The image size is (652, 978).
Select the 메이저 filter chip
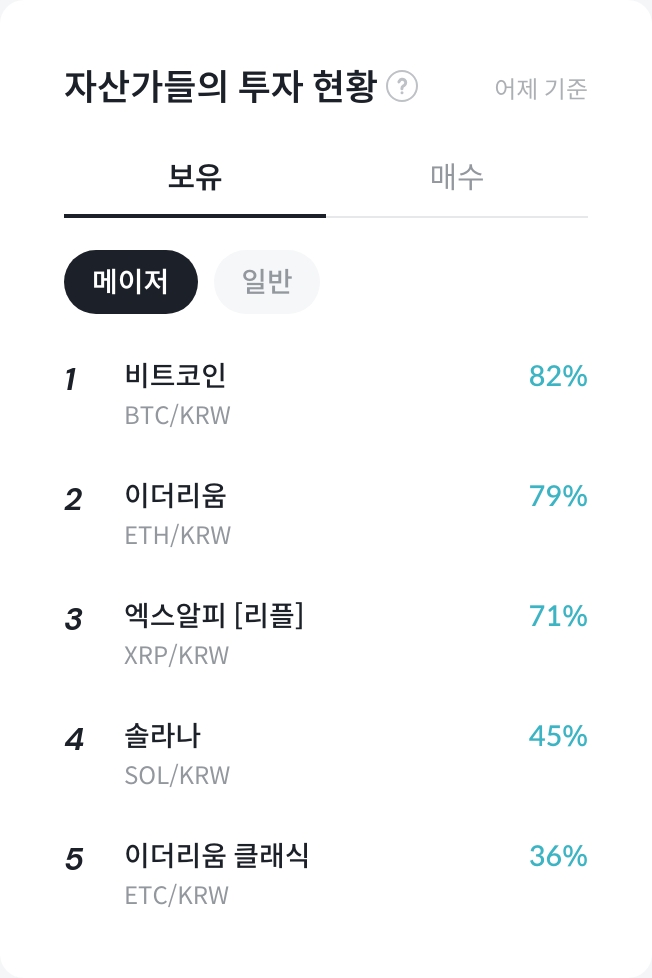131,282
